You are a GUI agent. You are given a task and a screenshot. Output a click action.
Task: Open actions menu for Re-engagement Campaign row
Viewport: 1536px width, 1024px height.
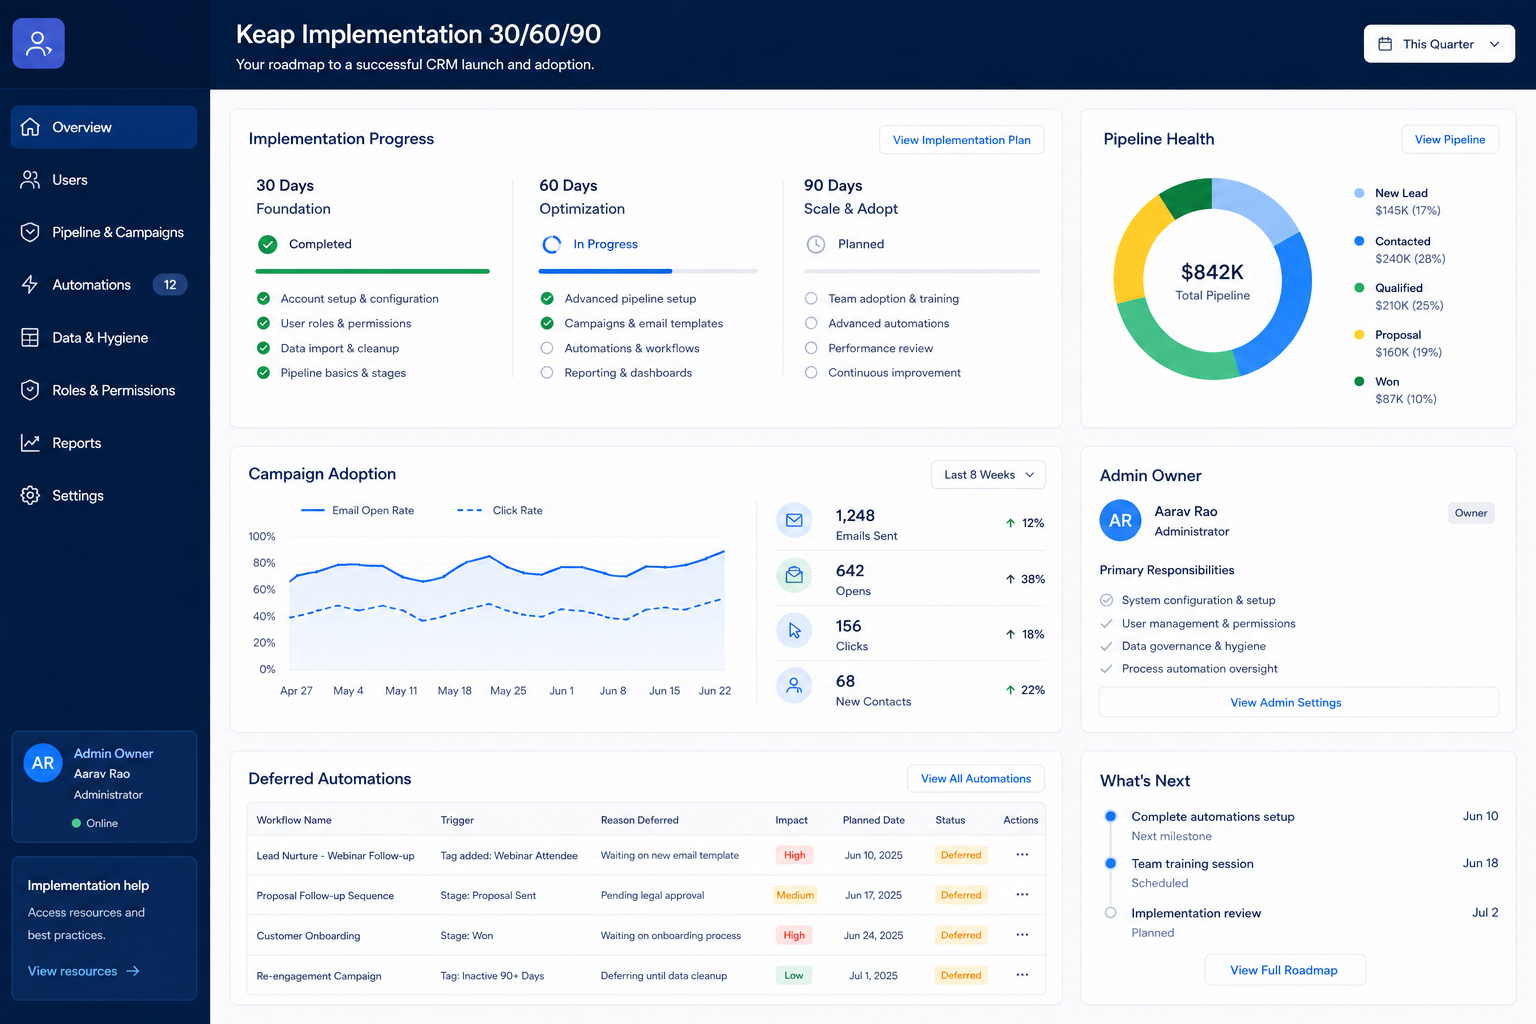[1022, 975]
